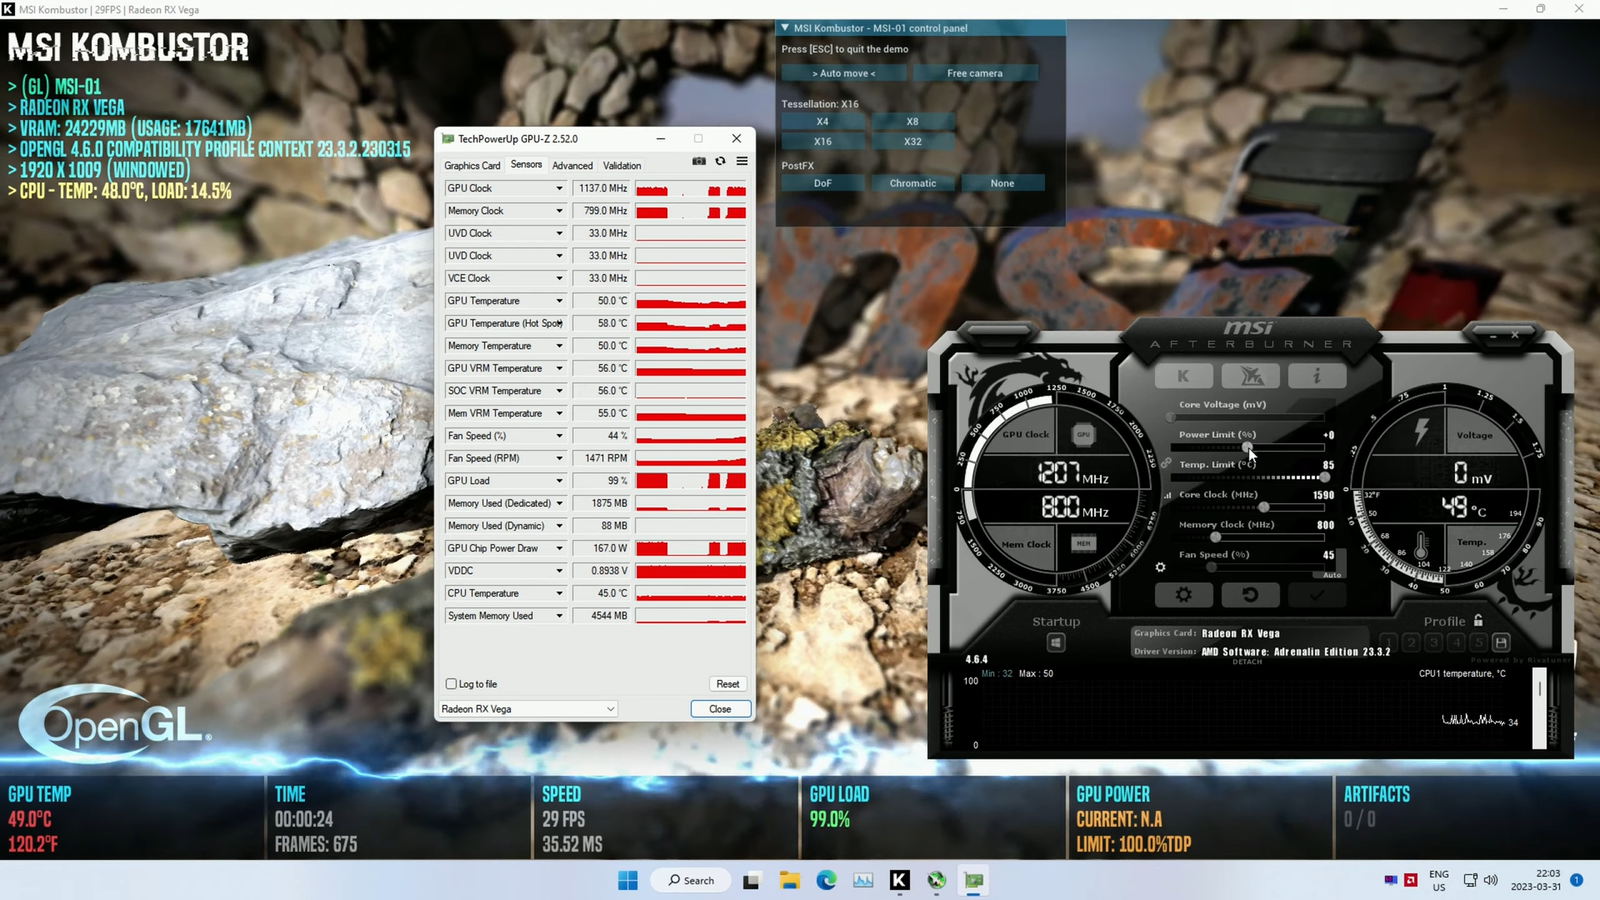Open the Advanced tab in GPU-Z

click(572, 166)
